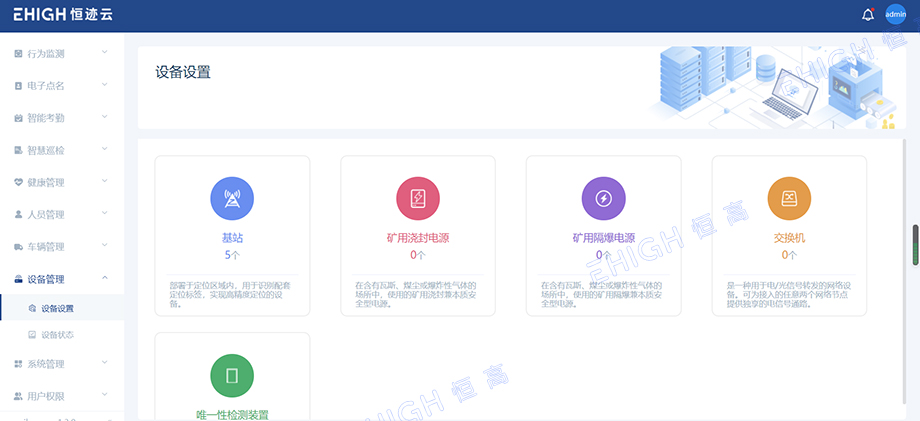Click the 基站 count 5个
The width and height of the screenshot is (920, 421).
pos(232,255)
